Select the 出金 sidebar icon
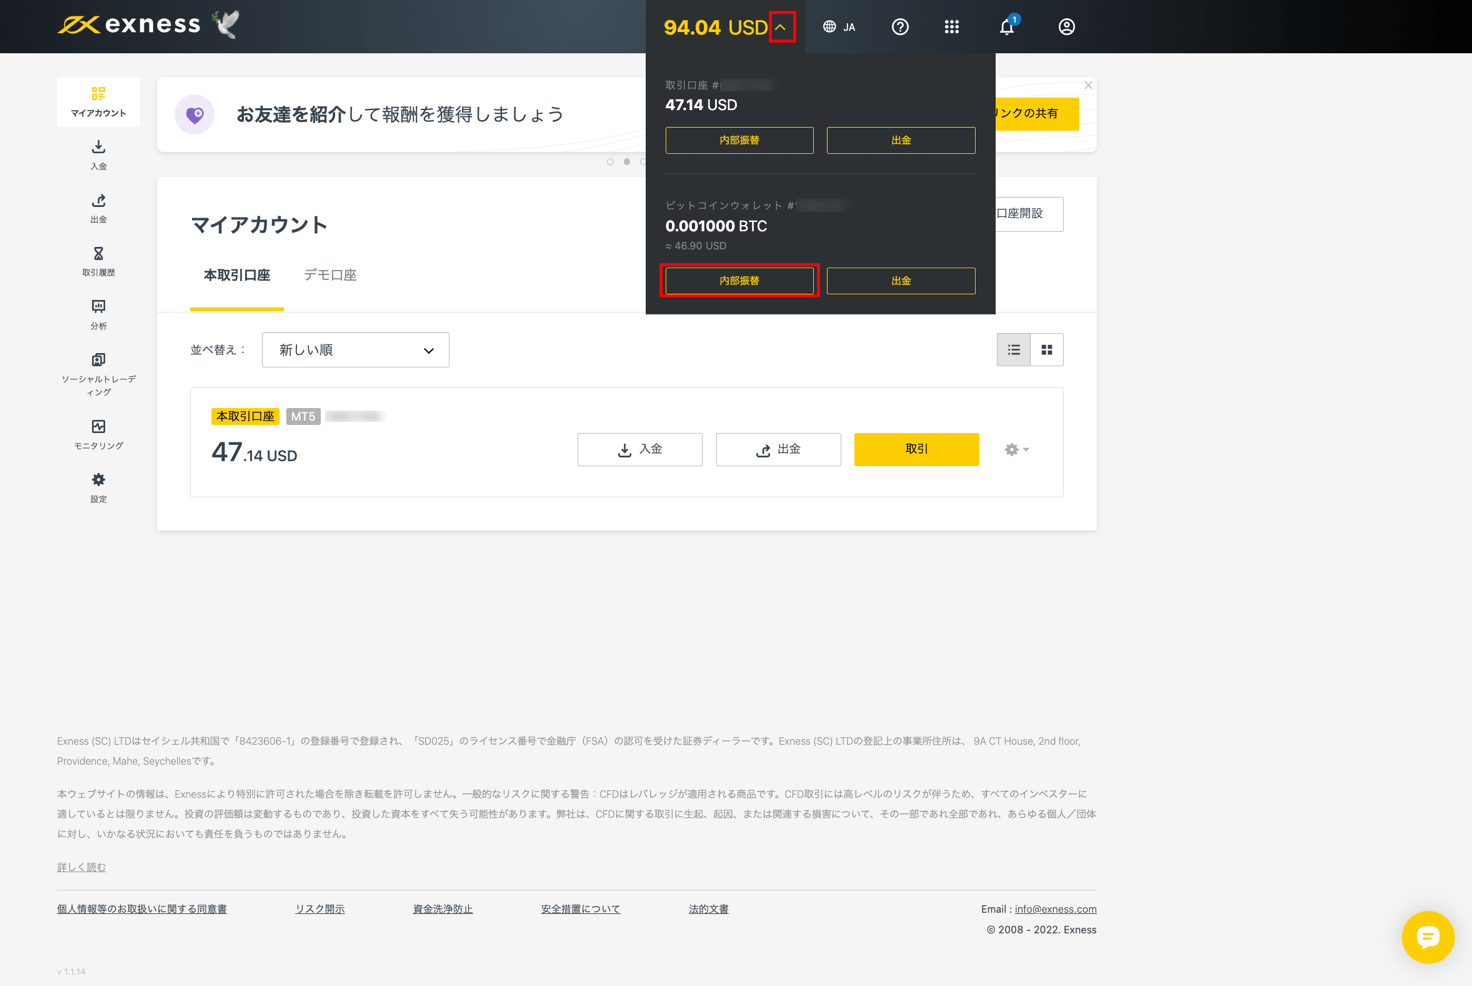 [98, 209]
